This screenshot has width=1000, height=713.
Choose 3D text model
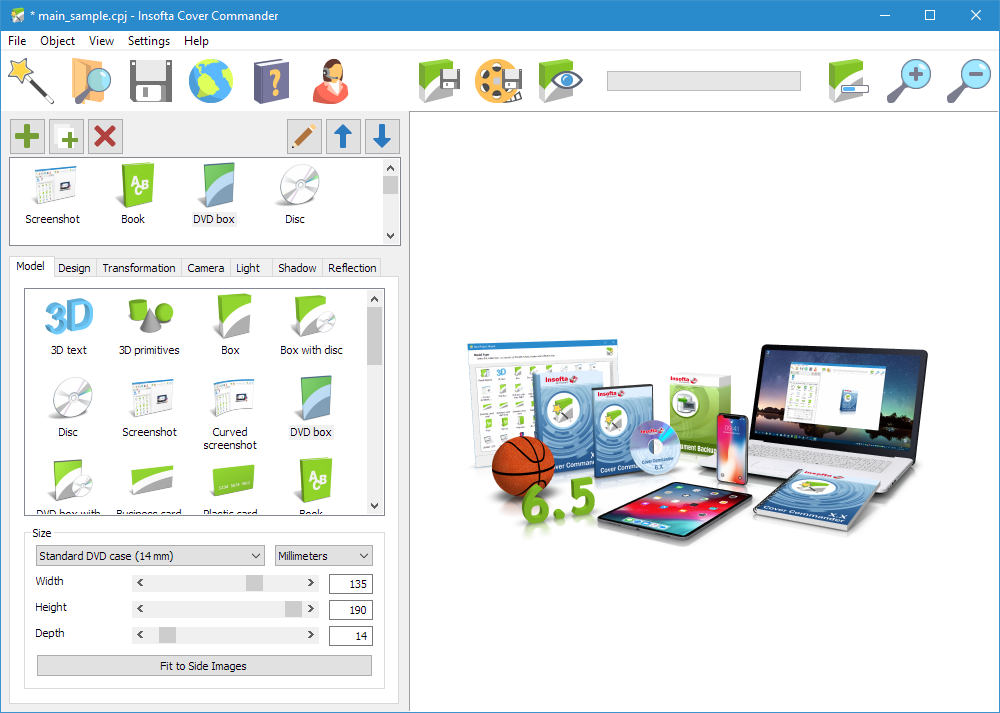tap(69, 325)
